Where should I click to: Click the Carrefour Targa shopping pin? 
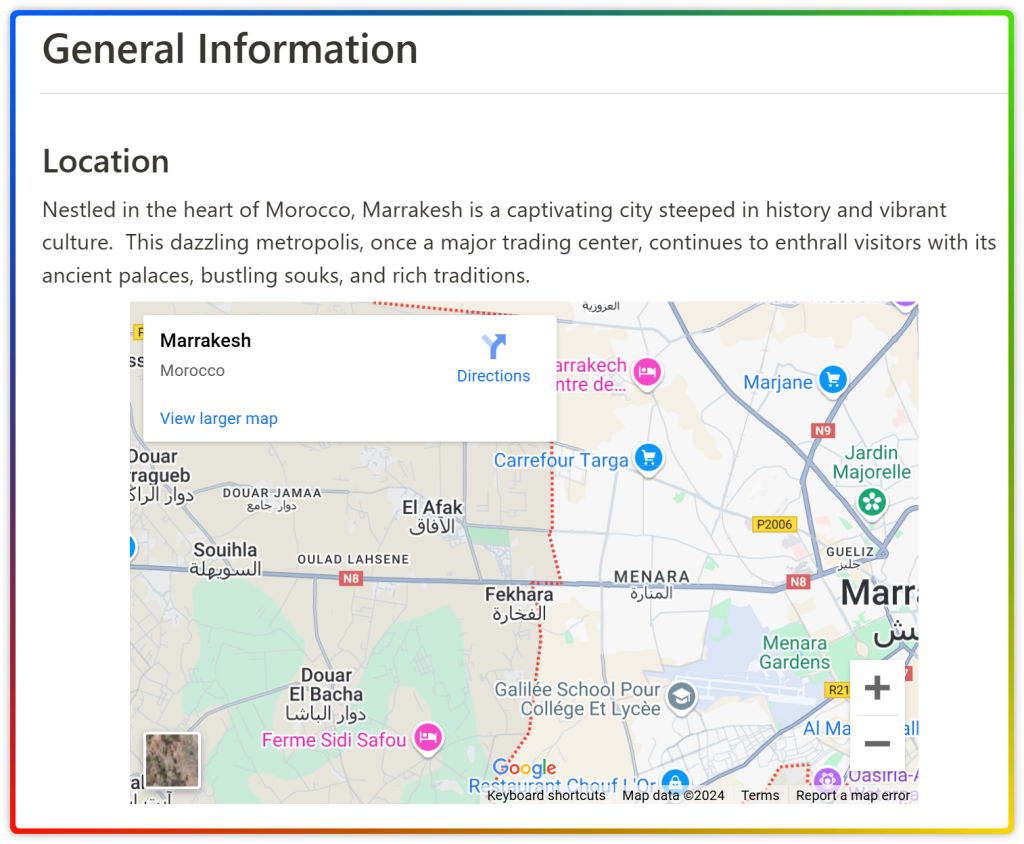[x=648, y=459]
